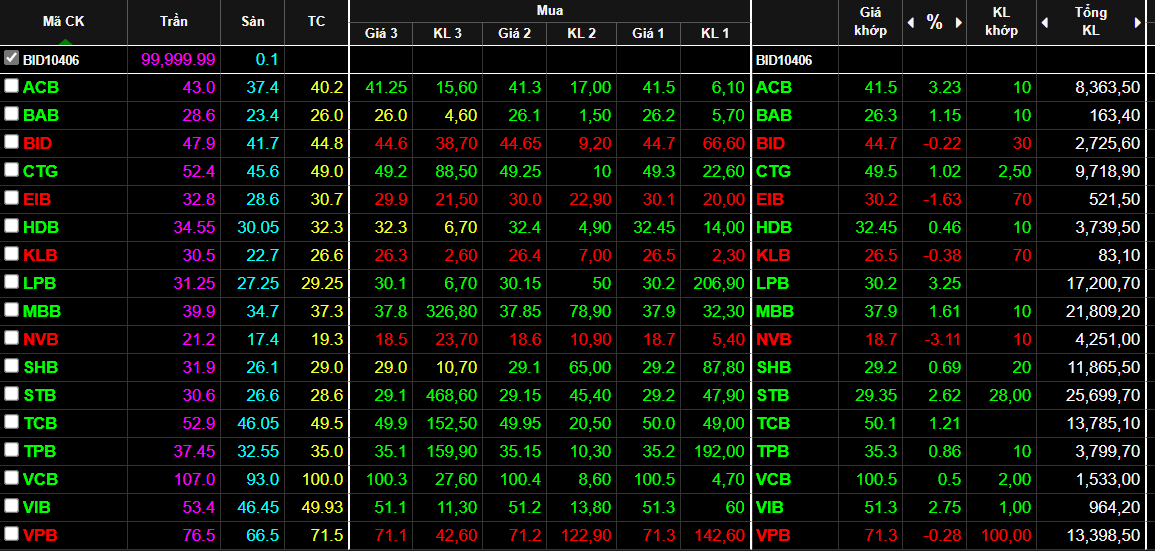Open the STB stock symbol link

[40, 396]
